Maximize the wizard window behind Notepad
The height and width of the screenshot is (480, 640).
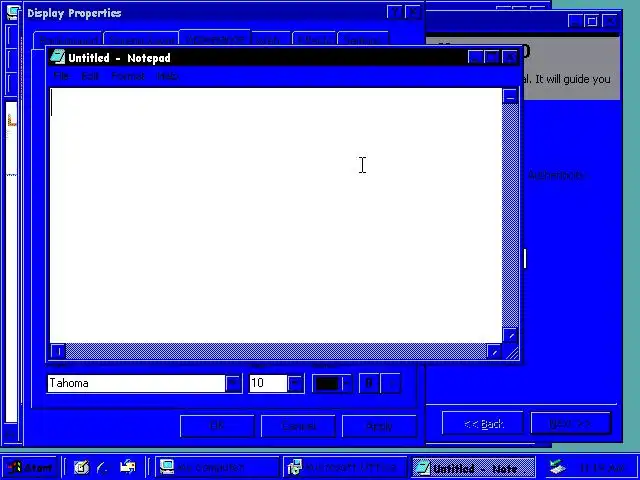tap(592, 20)
